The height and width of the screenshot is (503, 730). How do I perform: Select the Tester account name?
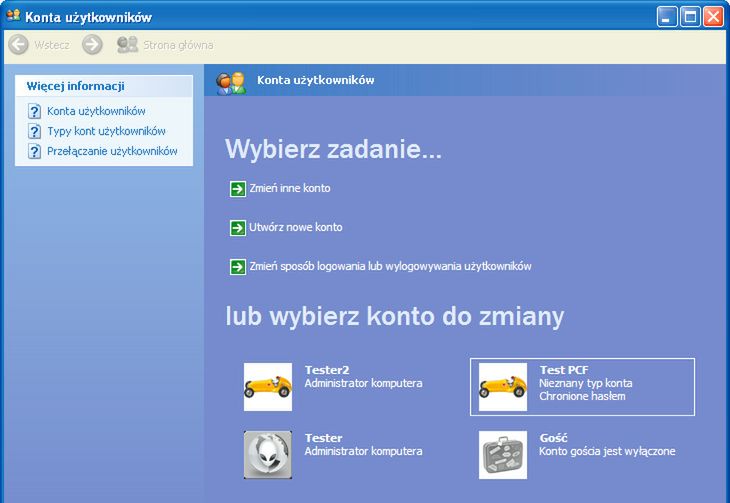tap(324, 438)
